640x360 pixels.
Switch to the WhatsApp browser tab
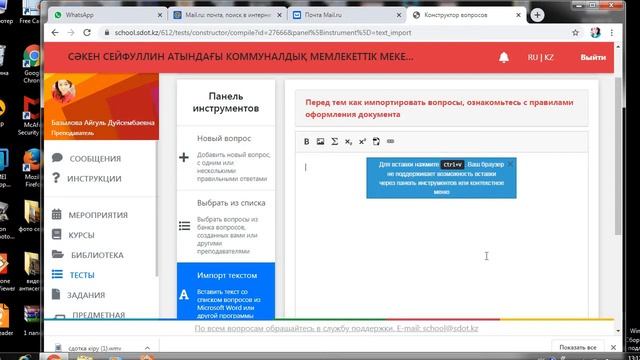[x=108, y=15]
